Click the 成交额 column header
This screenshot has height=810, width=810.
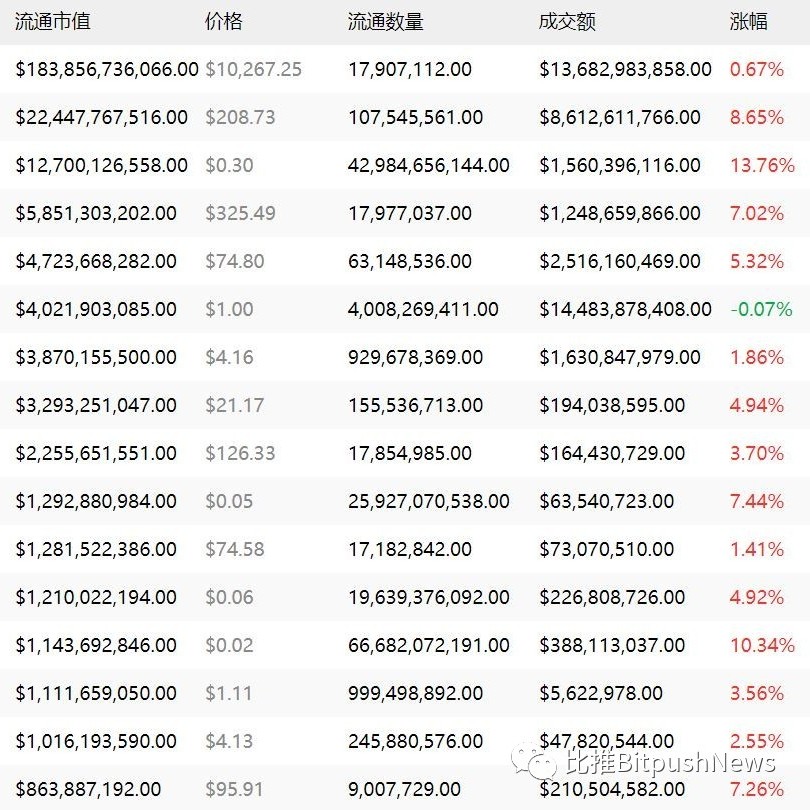pyautogui.click(x=567, y=22)
